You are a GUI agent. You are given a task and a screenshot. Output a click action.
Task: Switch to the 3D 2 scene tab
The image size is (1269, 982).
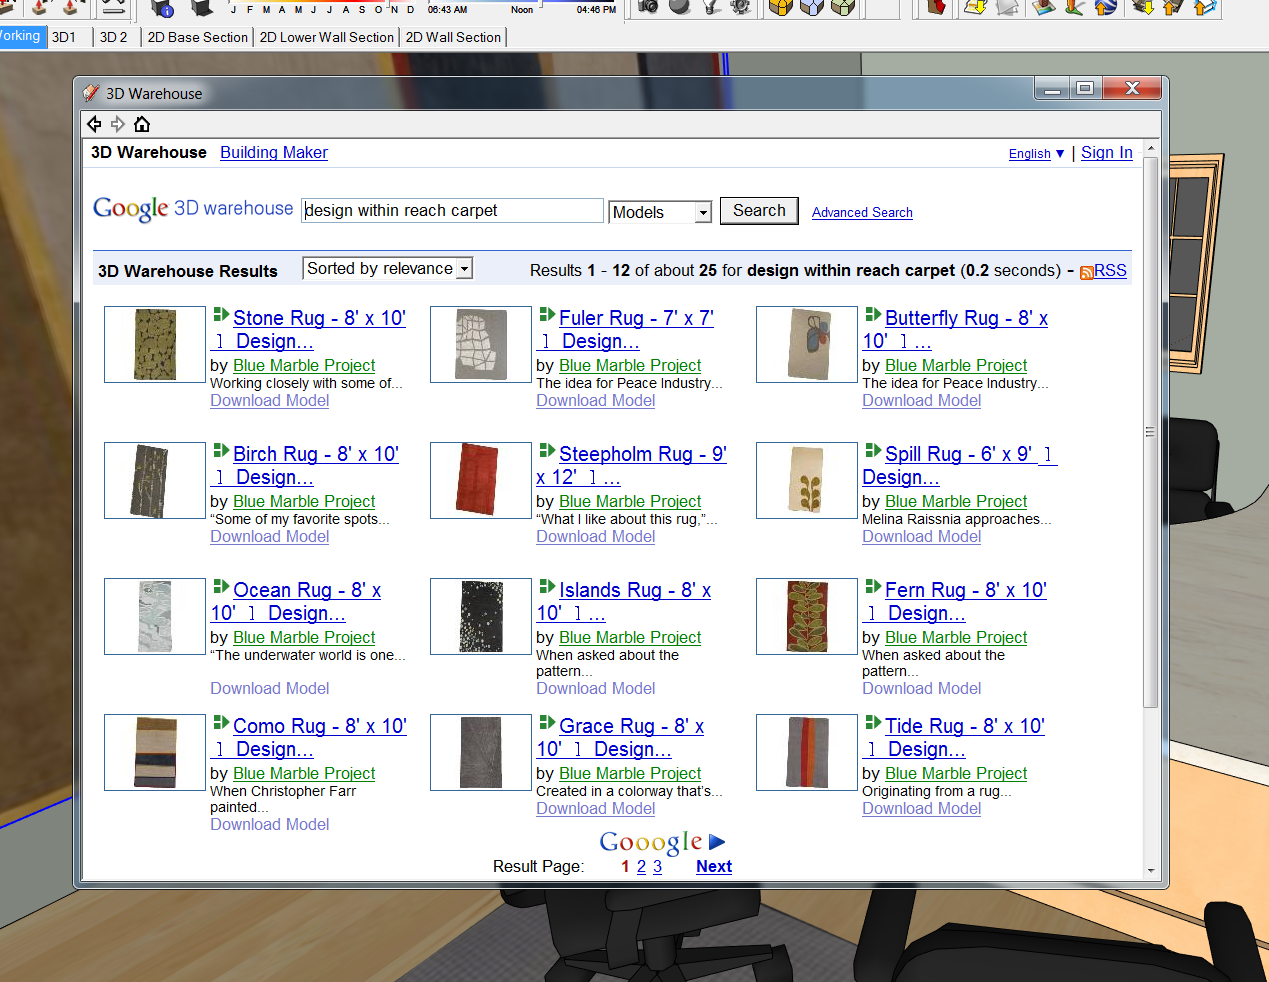coord(113,37)
